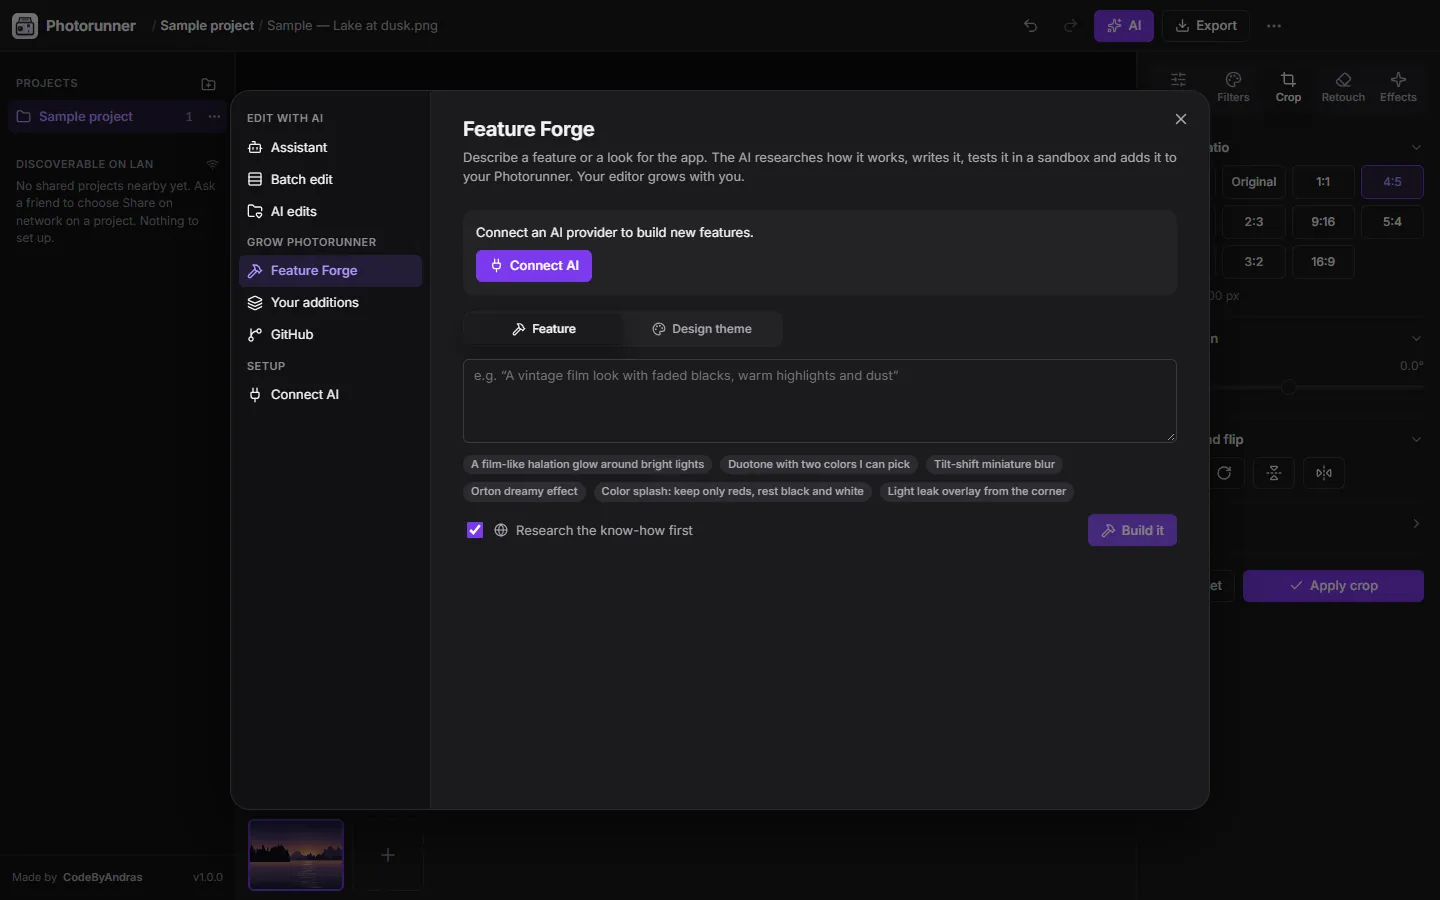Viewport: 1440px width, 900px height.
Task: Open the Effects panel
Action: 1398,87
